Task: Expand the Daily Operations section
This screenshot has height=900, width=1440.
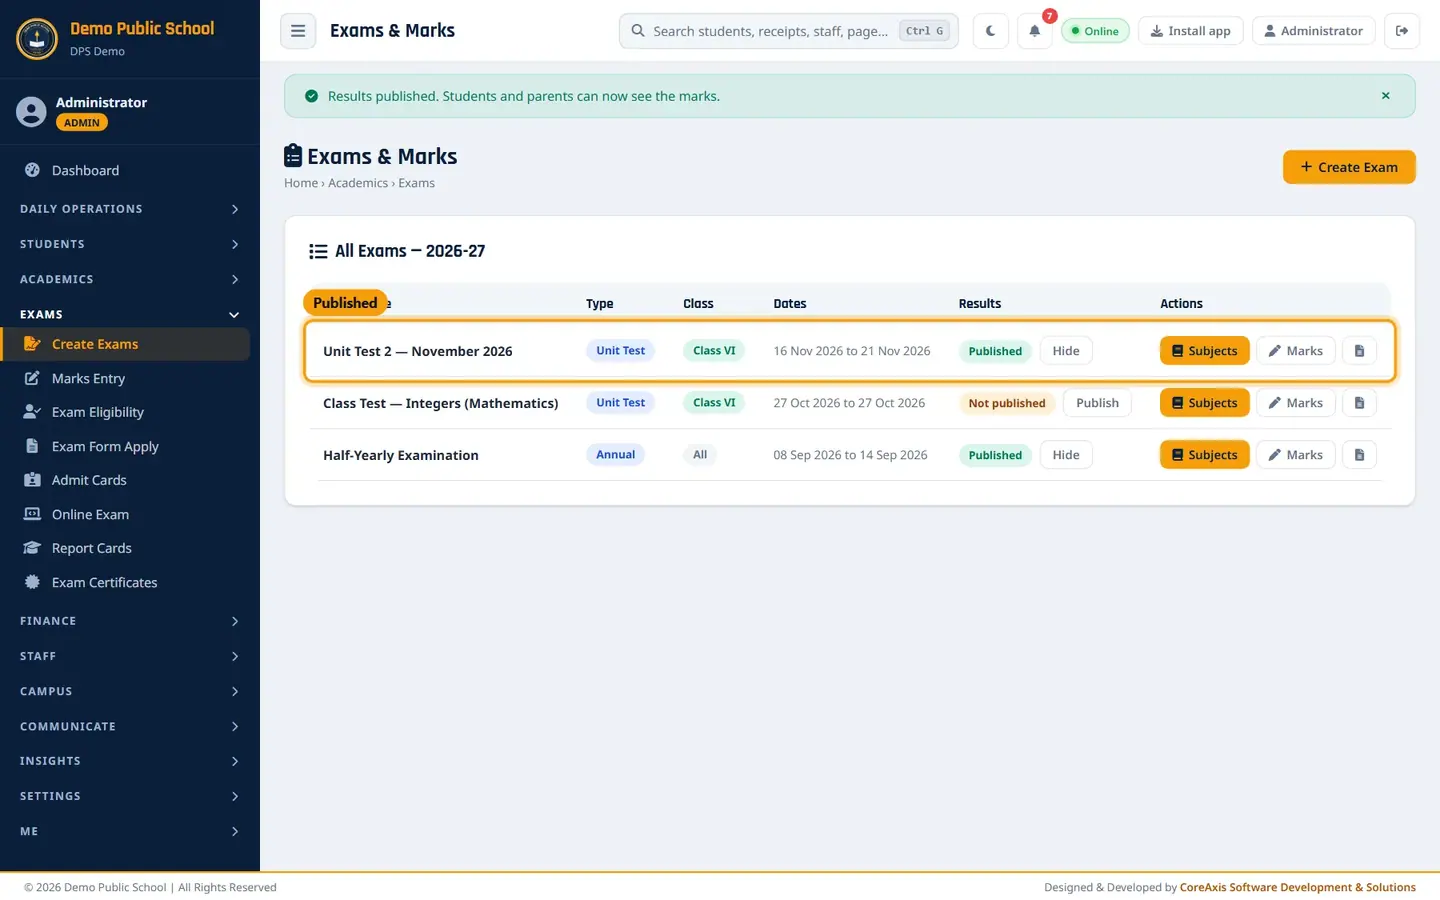Action: 130,209
